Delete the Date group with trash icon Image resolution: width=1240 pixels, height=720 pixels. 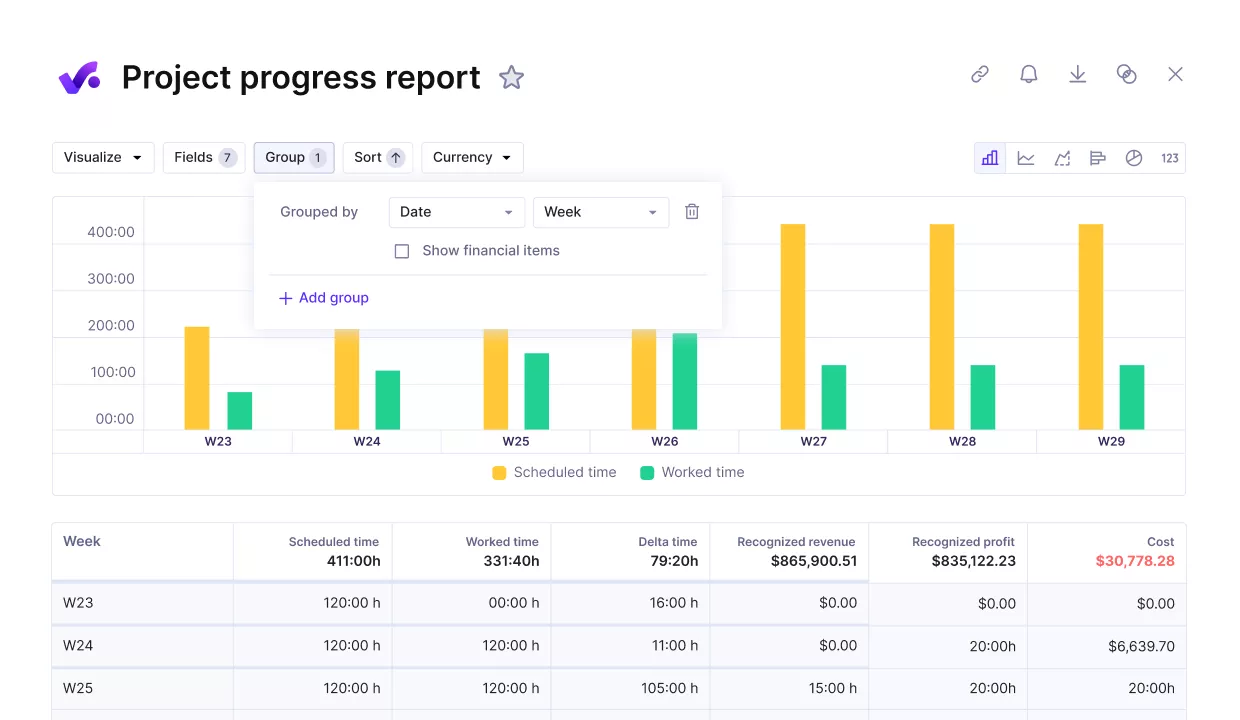691,211
